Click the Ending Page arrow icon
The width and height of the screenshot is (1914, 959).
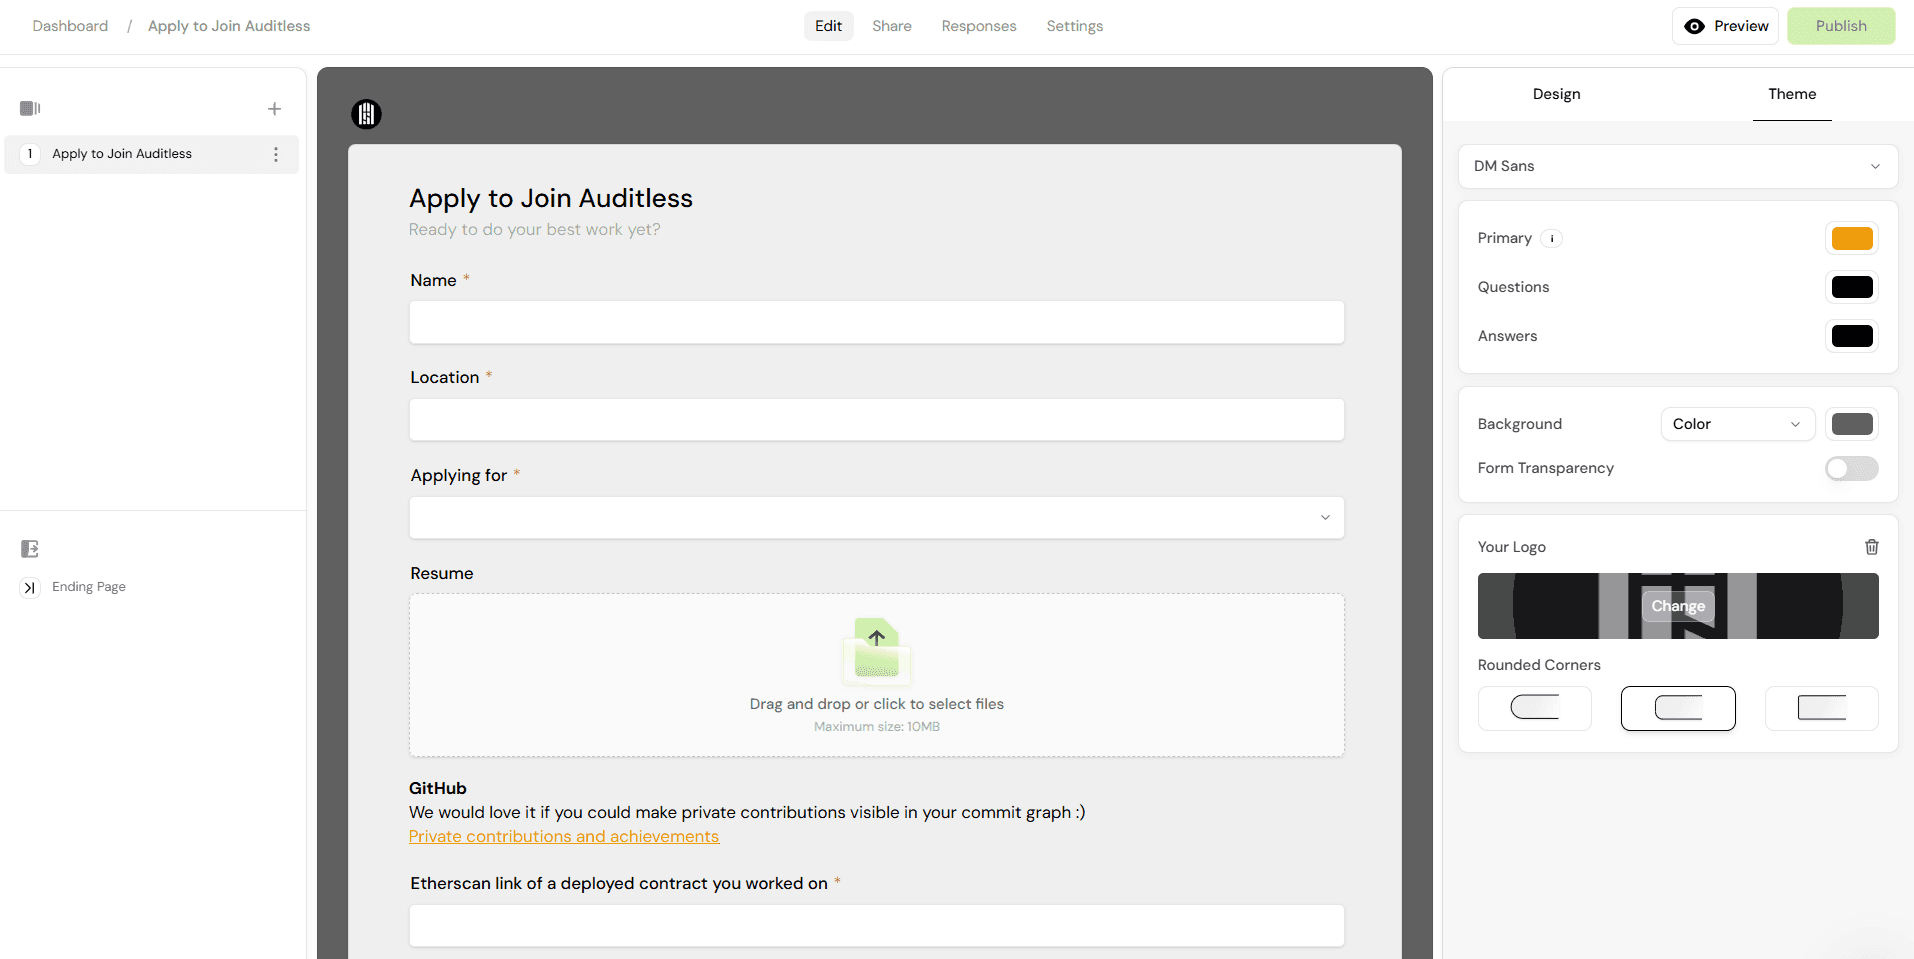[x=30, y=588]
